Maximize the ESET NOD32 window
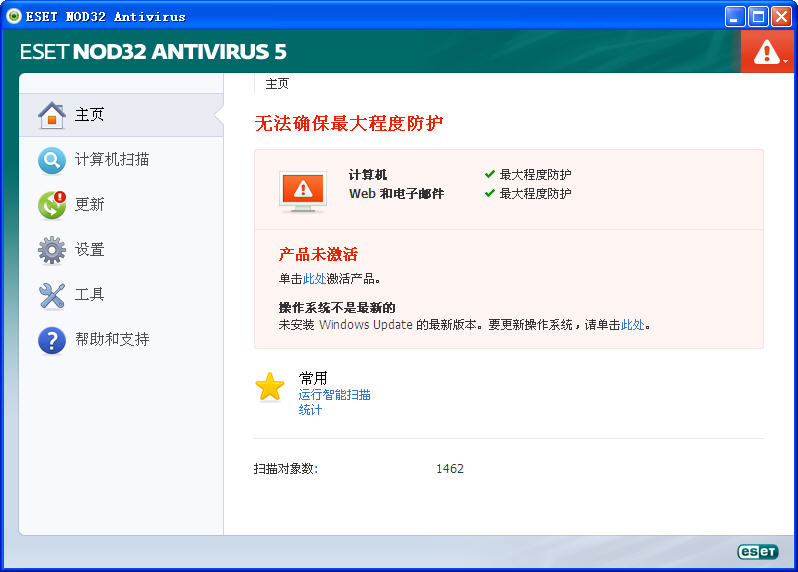The image size is (798, 572). click(758, 17)
